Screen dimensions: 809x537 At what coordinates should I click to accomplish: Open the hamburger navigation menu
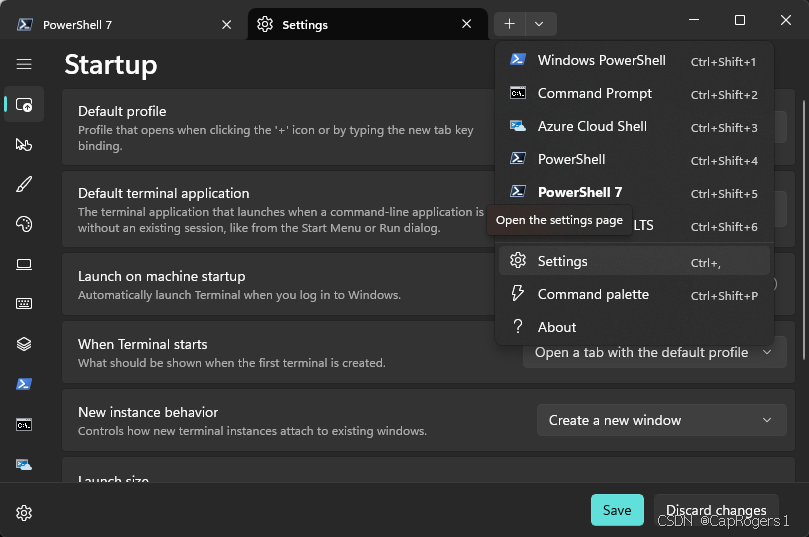(x=24, y=64)
